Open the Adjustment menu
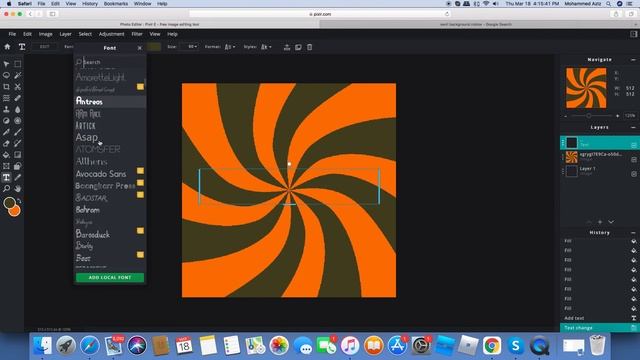The image size is (640, 360). pyautogui.click(x=111, y=34)
